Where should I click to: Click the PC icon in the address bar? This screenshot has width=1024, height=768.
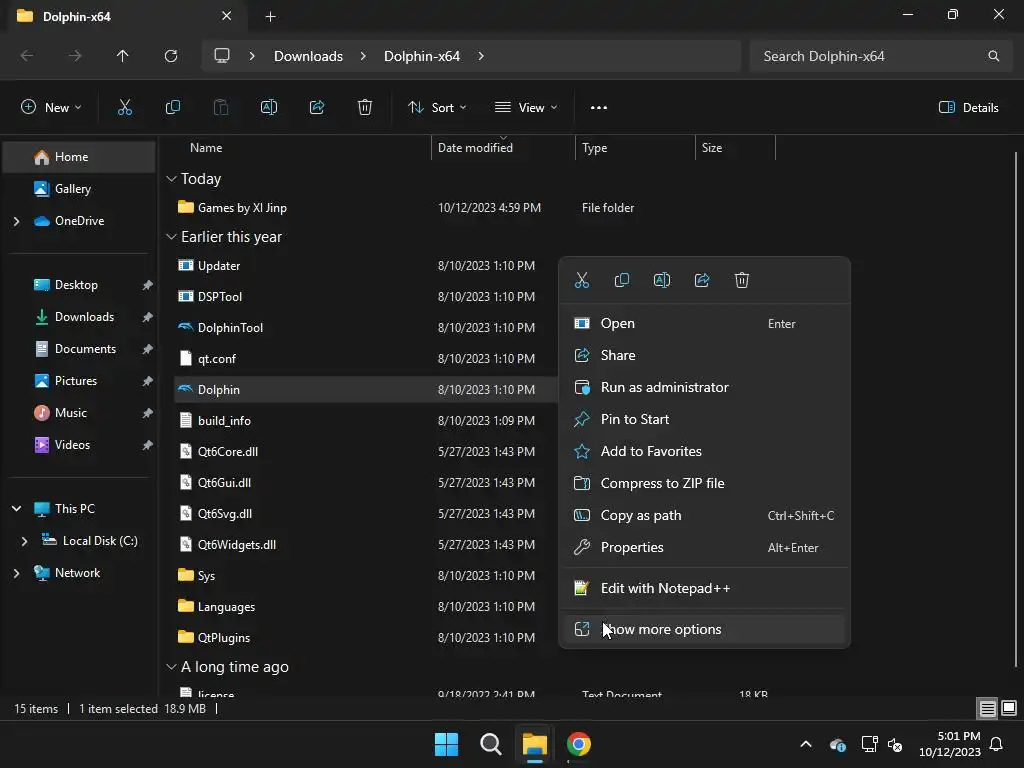point(222,56)
